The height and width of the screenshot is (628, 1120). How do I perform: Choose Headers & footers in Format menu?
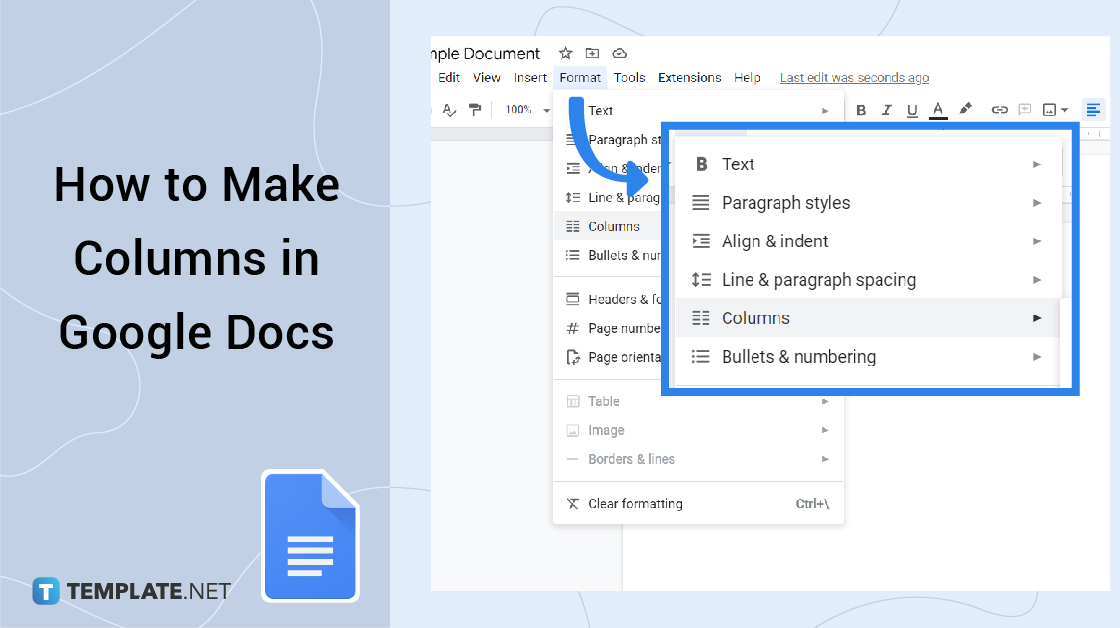pyautogui.click(x=609, y=299)
